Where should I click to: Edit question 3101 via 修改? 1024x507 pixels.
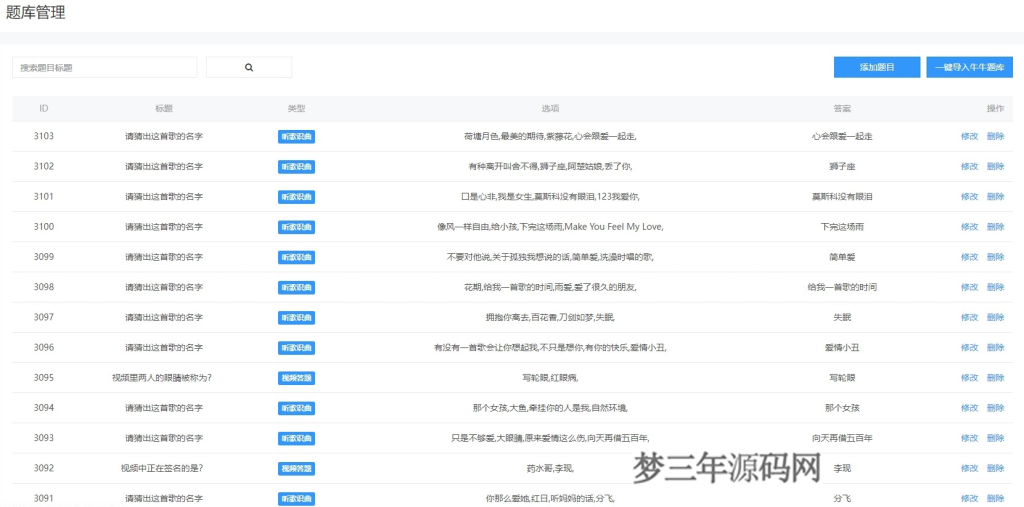(x=969, y=197)
